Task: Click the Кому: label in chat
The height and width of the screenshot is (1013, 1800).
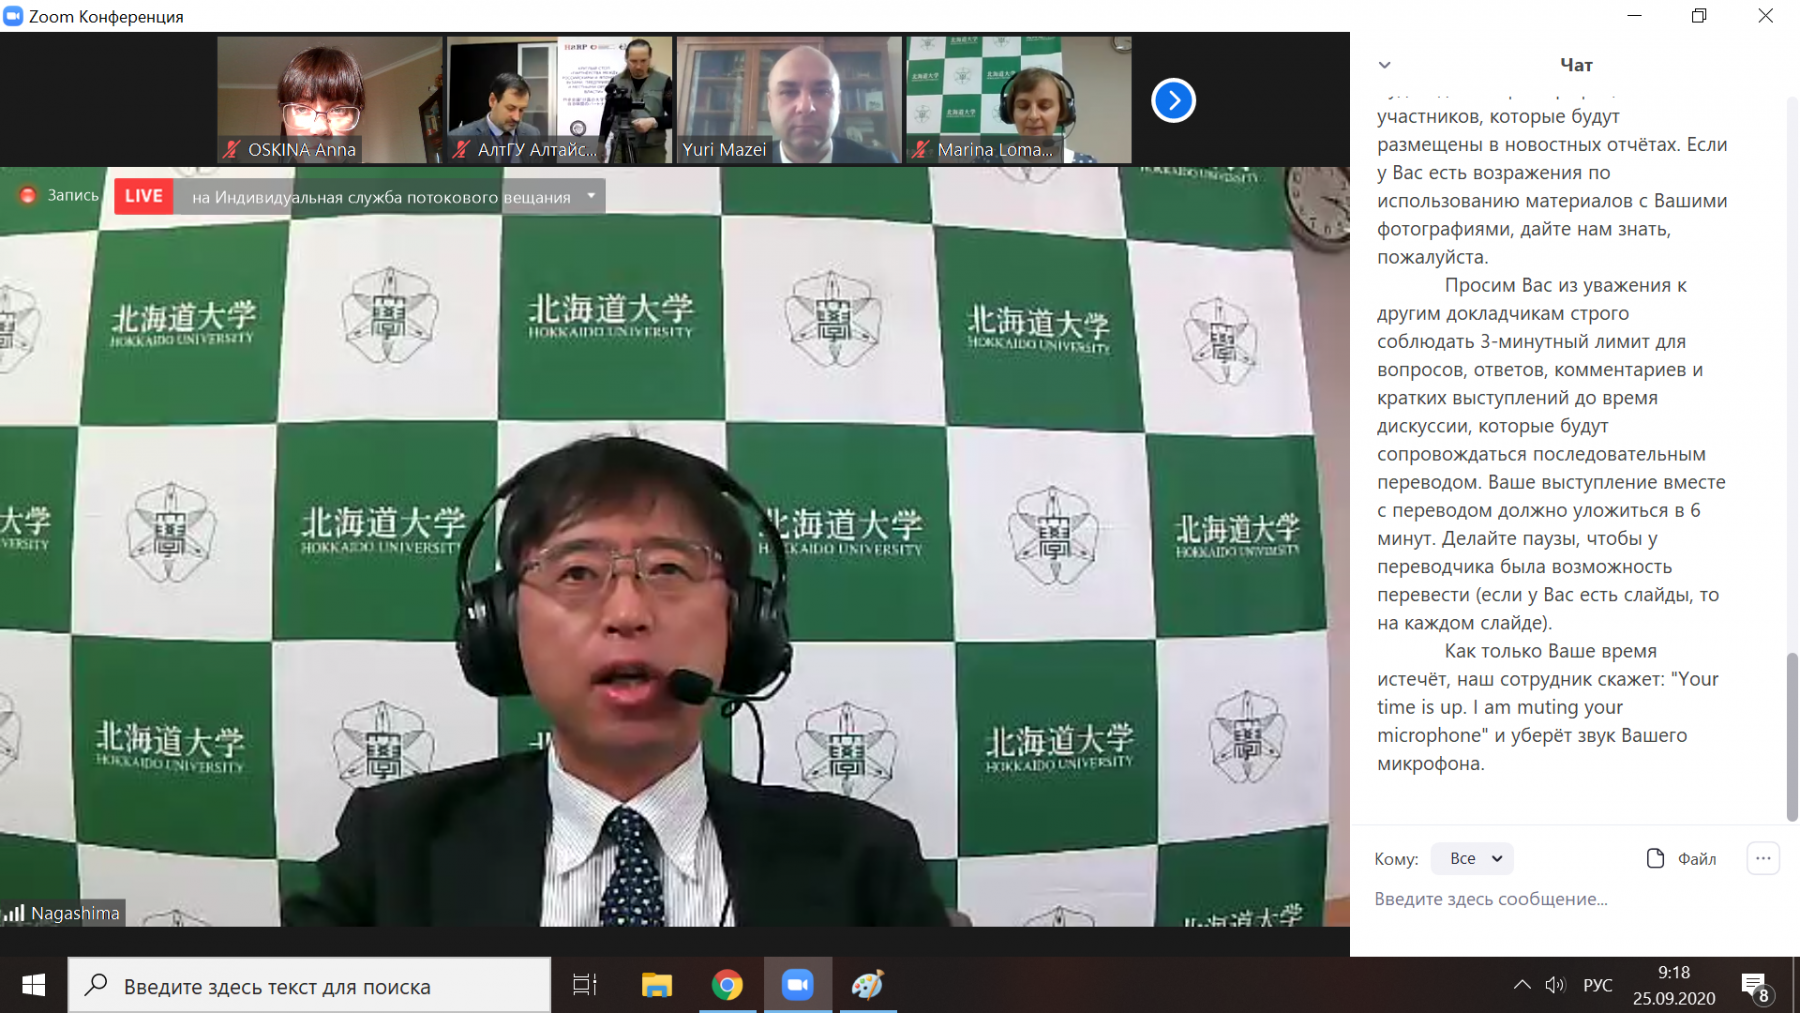Action: click(x=1396, y=859)
